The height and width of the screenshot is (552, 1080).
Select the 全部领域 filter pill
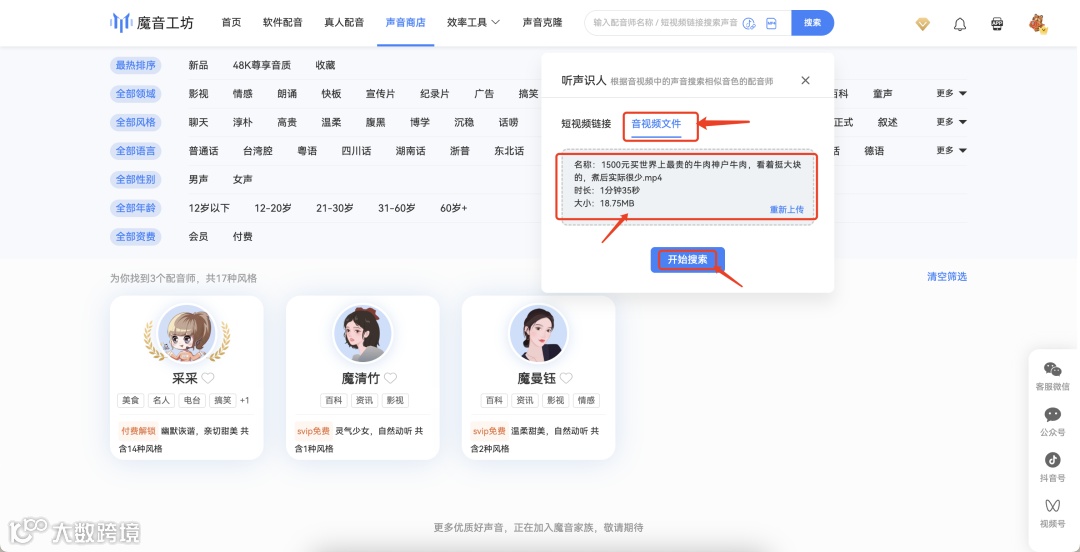(x=136, y=94)
